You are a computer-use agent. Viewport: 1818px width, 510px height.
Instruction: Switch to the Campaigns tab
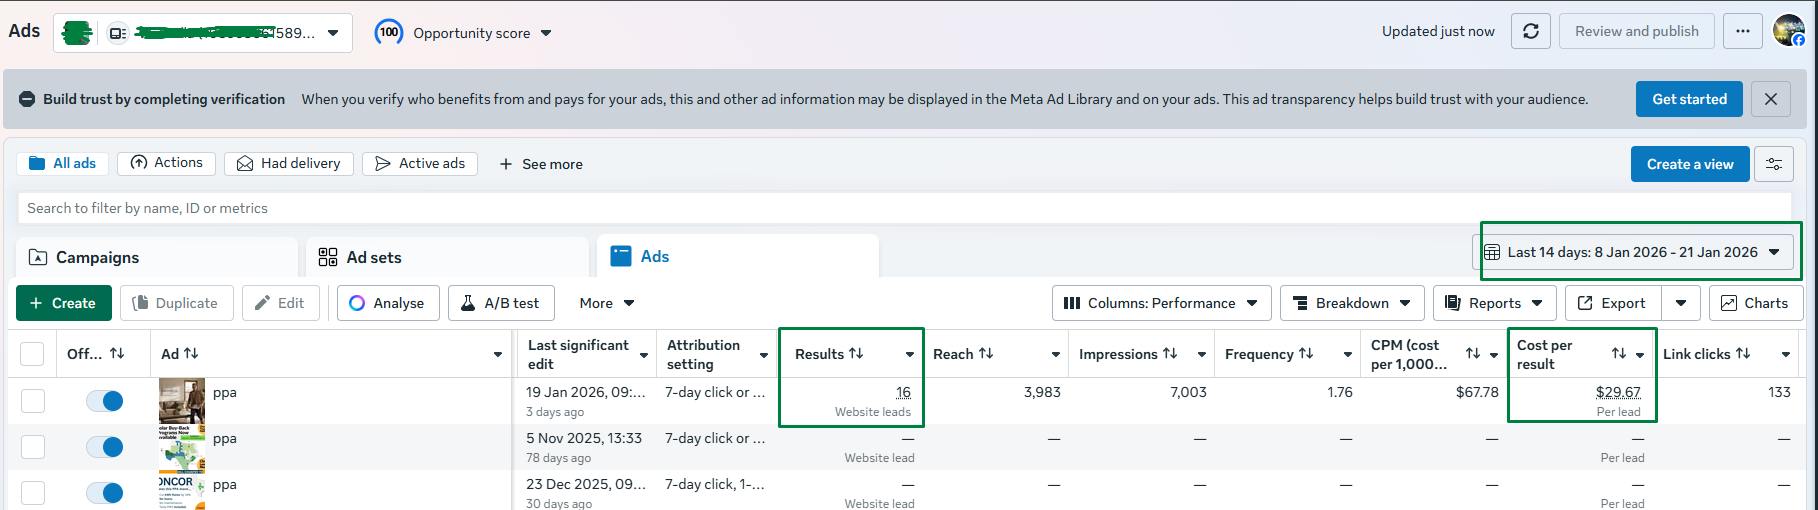tap(157, 257)
